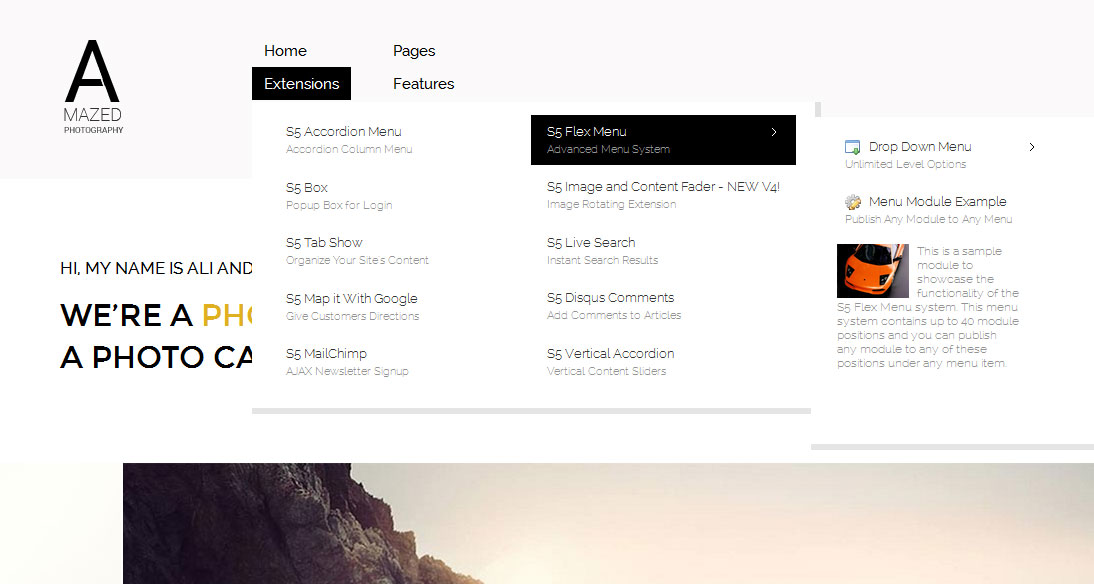Viewport: 1094px width, 584px height.
Task: Open S5 Tab Show extension
Action: tap(324, 243)
